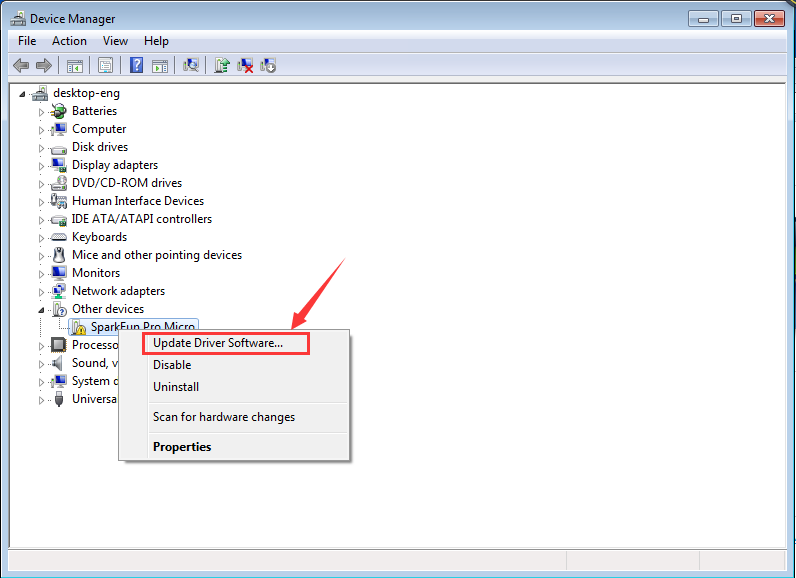
Task: Expand the Monitors node
Action: [x=41, y=274]
